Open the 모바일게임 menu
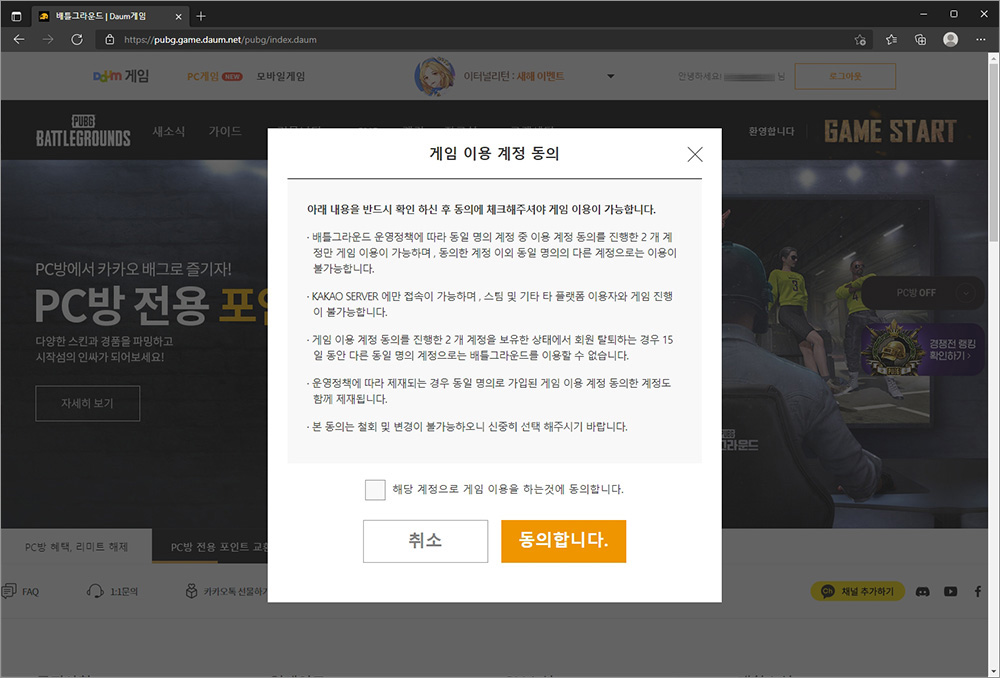Screen dimensions: 1000x678 (x=281, y=77)
